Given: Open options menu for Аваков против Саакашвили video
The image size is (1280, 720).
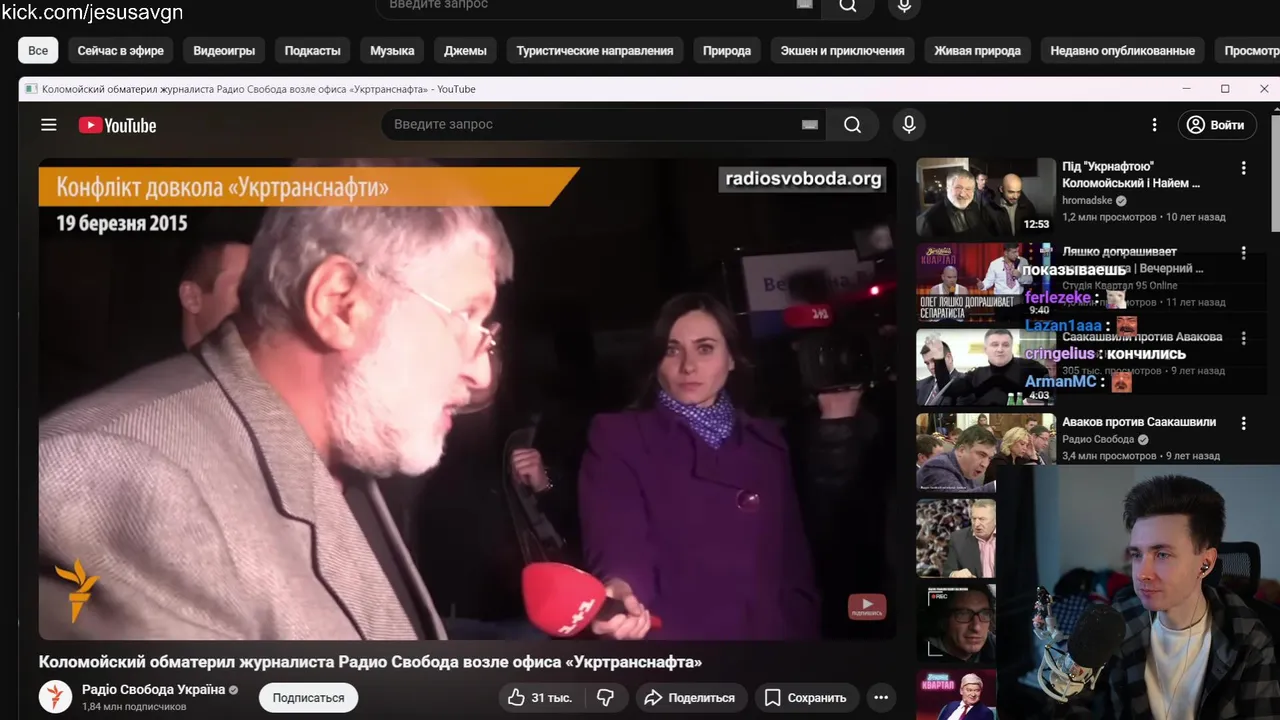Looking at the screenshot, I should point(1244,424).
